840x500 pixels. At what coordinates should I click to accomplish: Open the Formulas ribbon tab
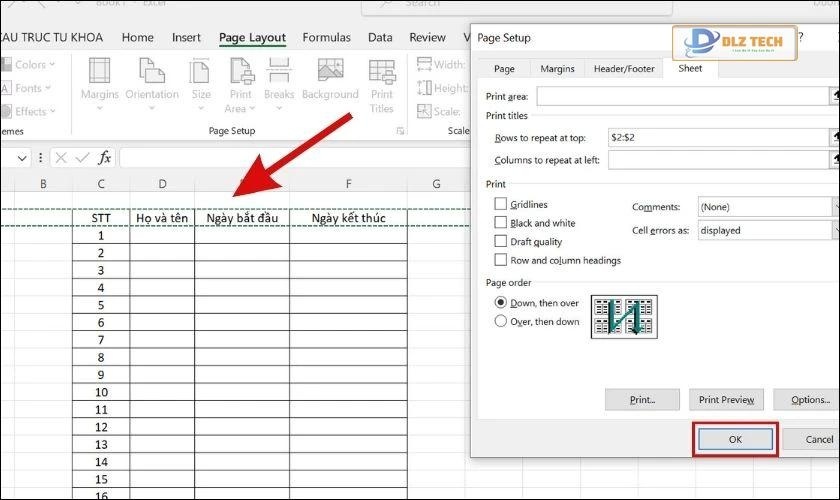coord(326,38)
